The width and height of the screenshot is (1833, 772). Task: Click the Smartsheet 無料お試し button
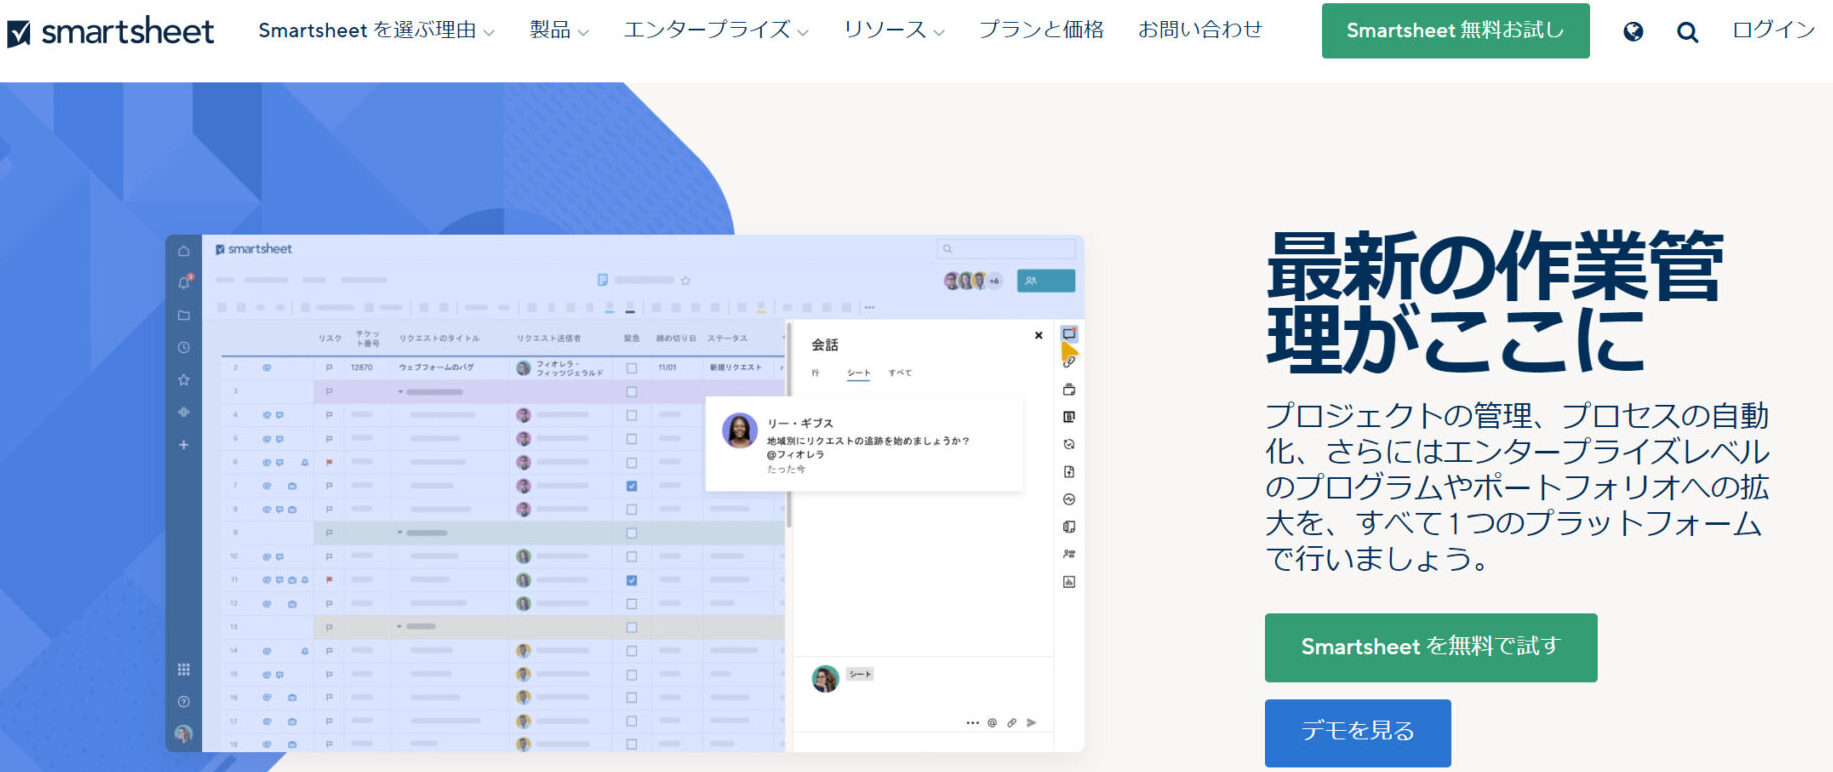pyautogui.click(x=1455, y=31)
